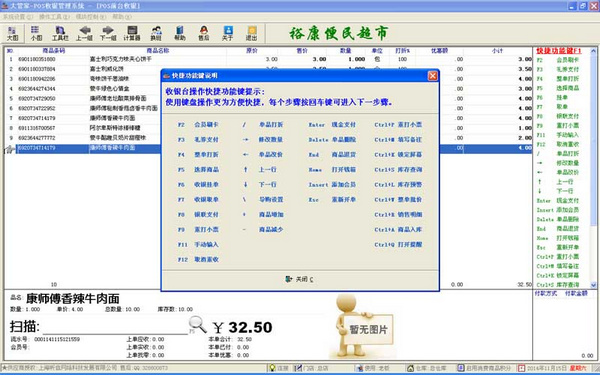The width and height of the screenshot is (600, 375).
Task: Click the 门店 store status bar icon
Action: (x=298, y=368)
